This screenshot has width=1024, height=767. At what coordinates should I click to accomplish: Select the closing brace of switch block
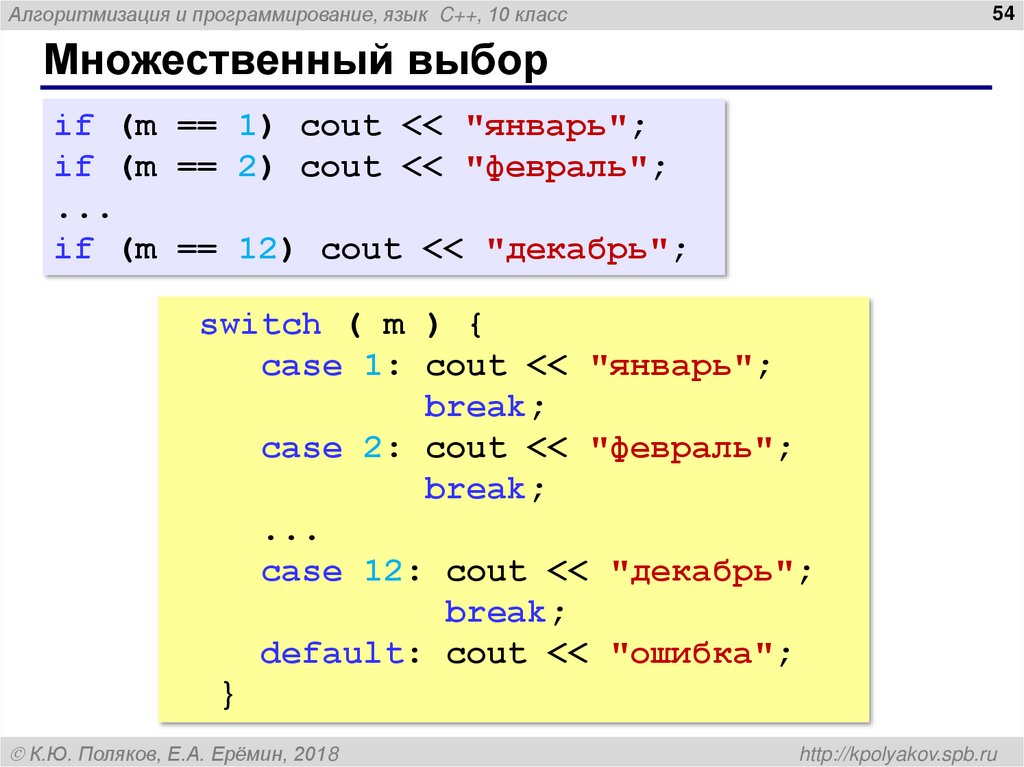pyautogui.click(x=228, y=693)
